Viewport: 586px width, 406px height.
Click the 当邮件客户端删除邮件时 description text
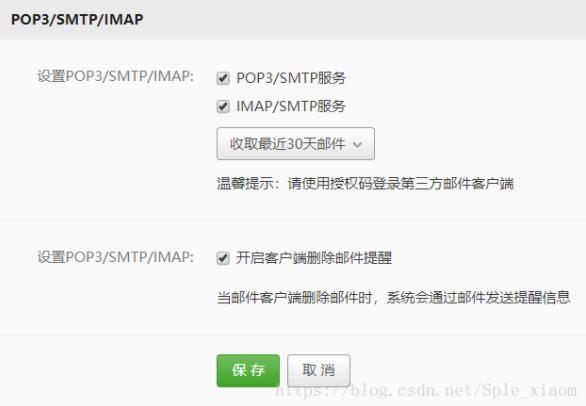point(294,298)
